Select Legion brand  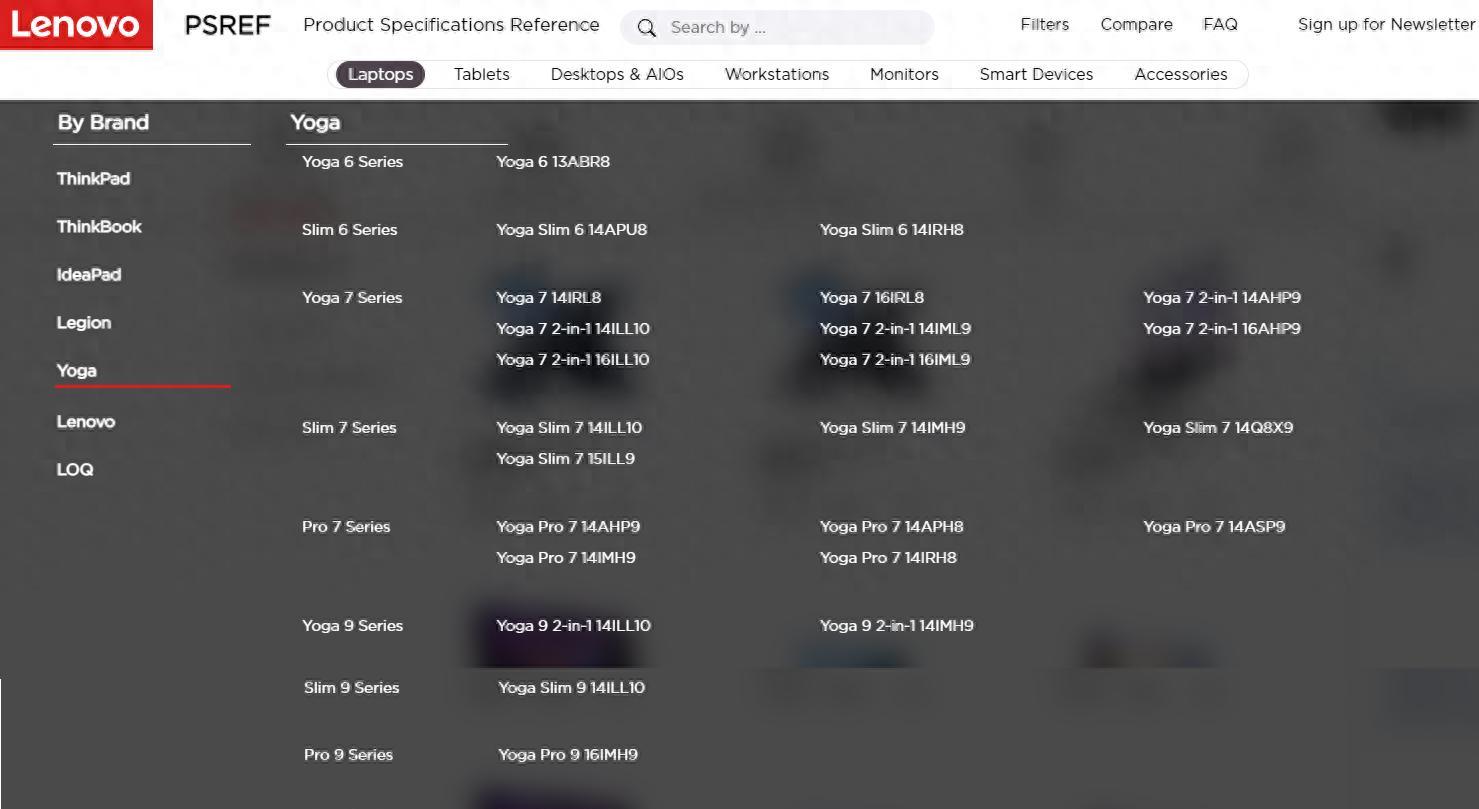tap(84, 322)
